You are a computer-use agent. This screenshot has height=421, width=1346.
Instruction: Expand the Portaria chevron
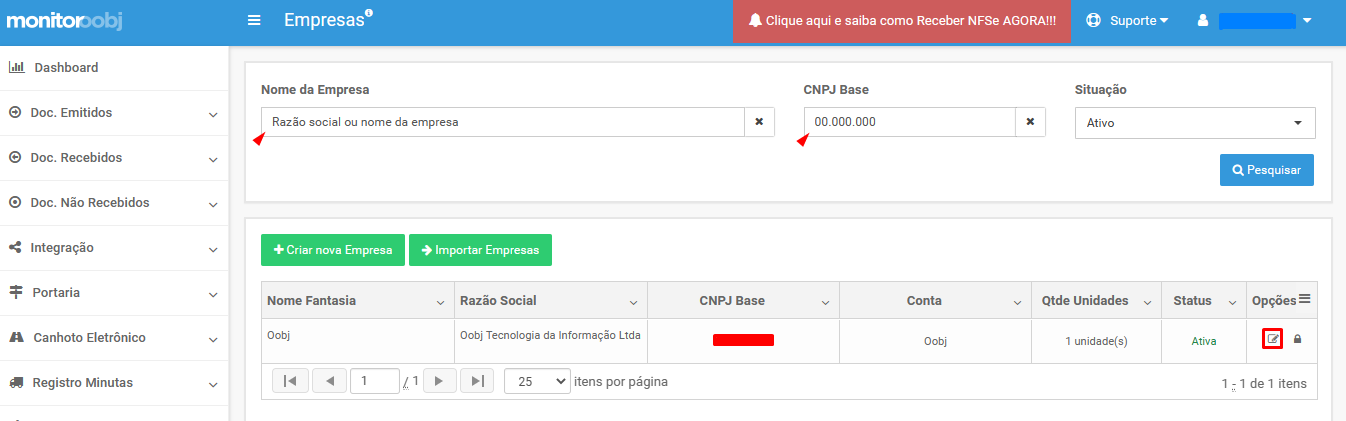pos(213,294)
